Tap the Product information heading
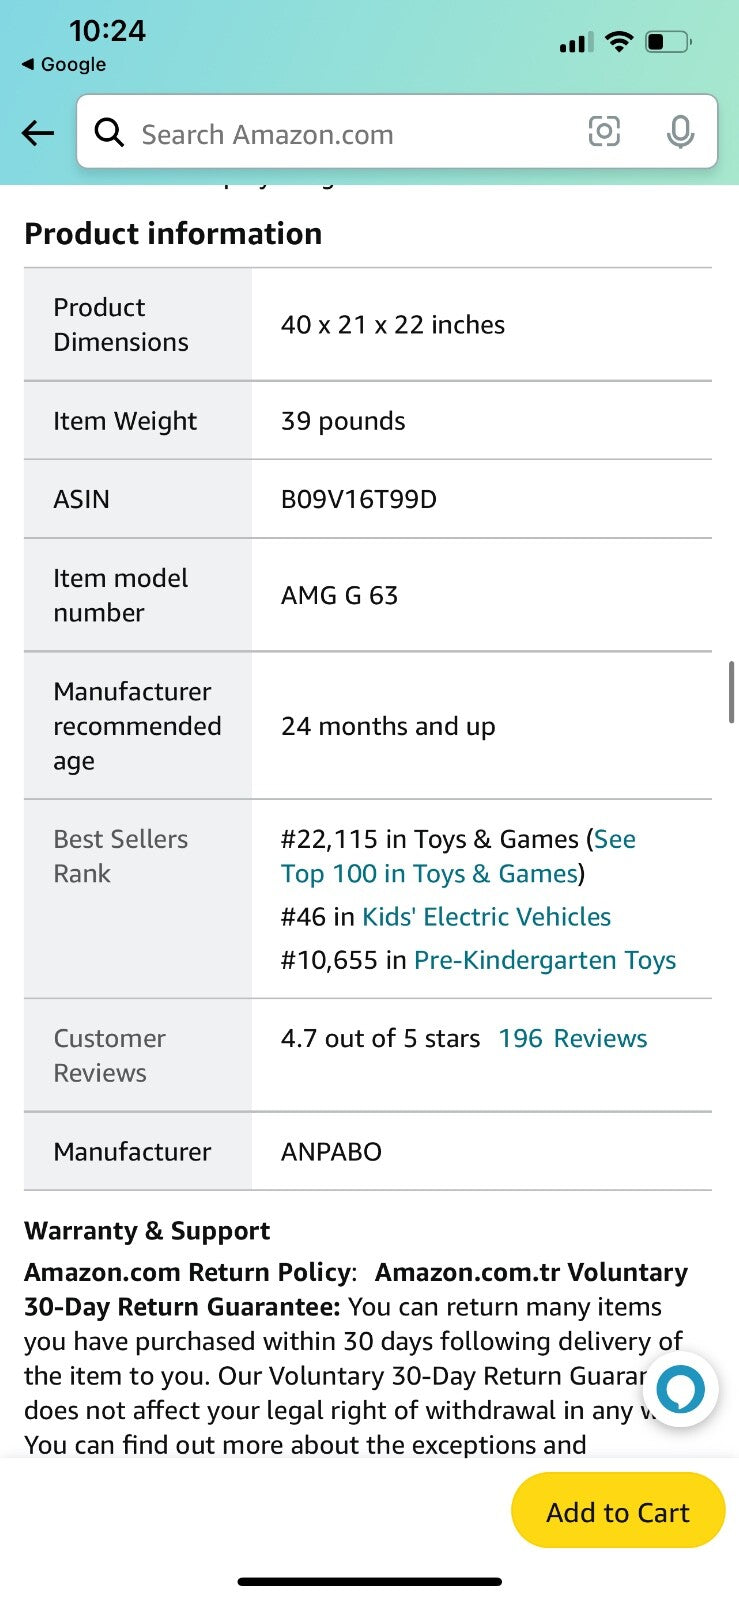This screenshot has height=1600, width=739. click(173, 234)
